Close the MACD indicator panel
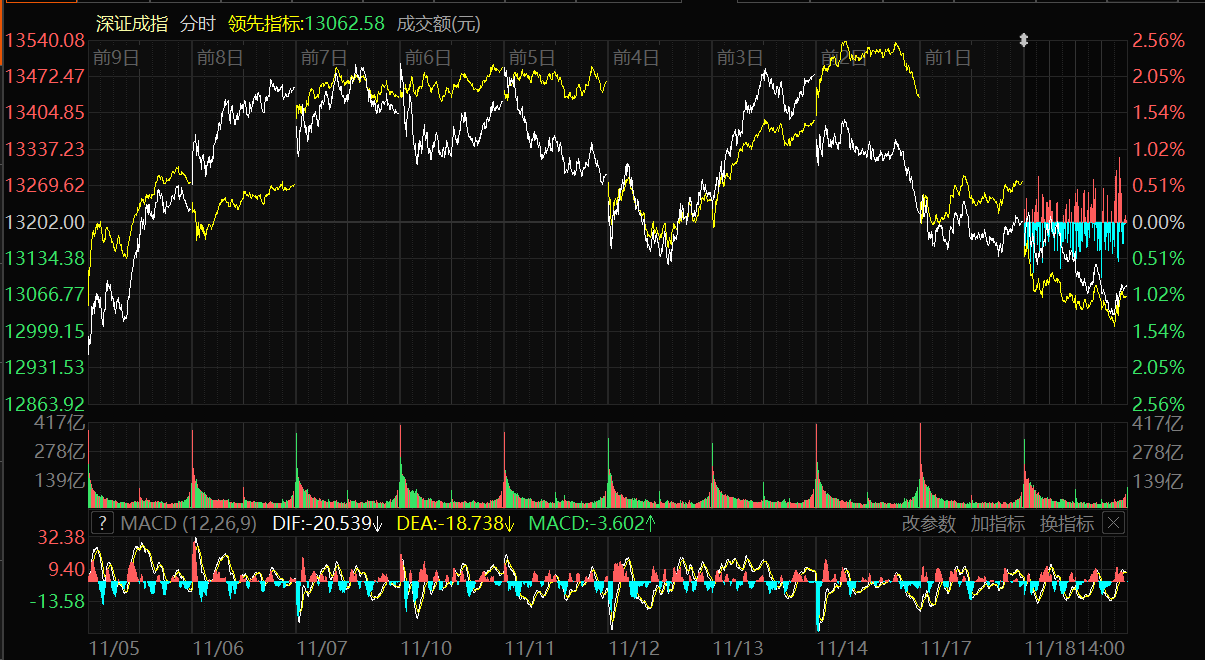Image resolution: width=1205 pixels, height=660 pixels. (x=1114, y=523)
